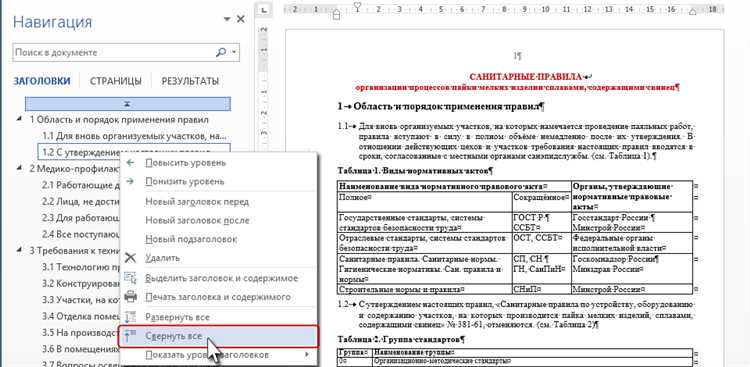Click table cell 'Федеральные органы исполнительной власти'

pyautogui.click(x=631, y=242)
